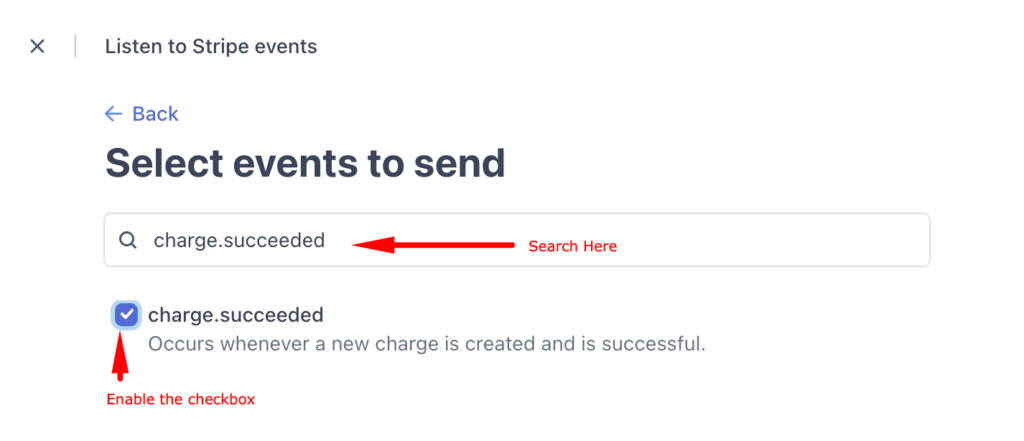Screen dimensions: 1024x441
Task: Click the typed charge.succeeded text in search field
Action: 239,240
